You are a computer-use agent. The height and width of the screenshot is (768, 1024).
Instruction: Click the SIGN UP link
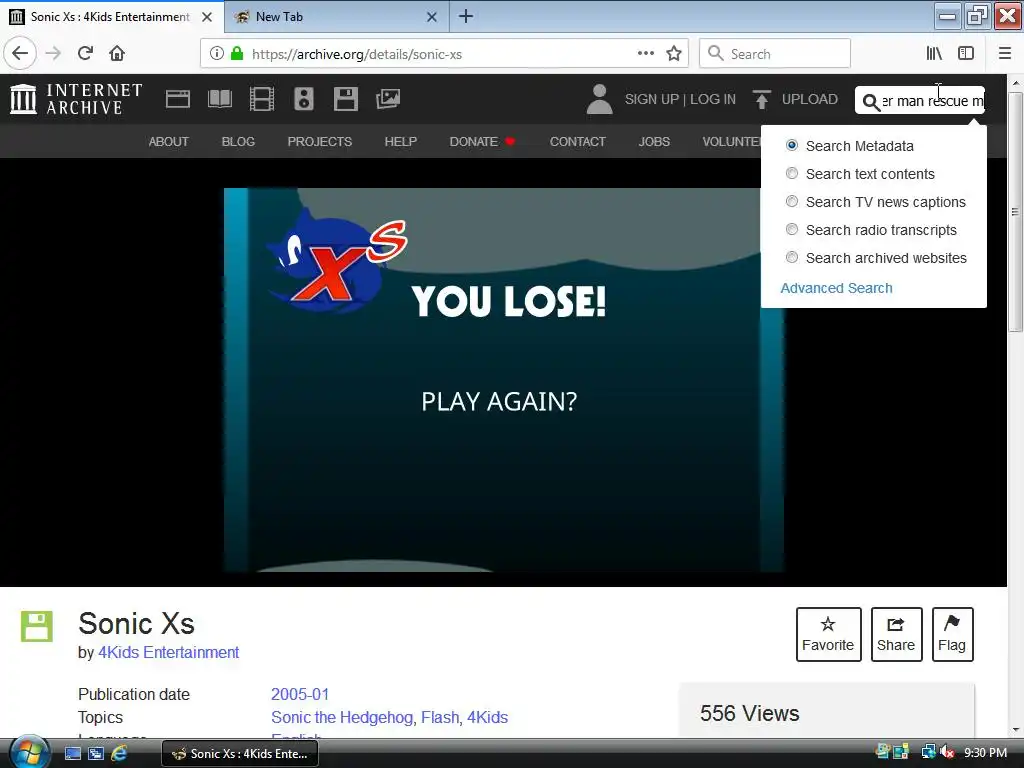tap(652, 99)
